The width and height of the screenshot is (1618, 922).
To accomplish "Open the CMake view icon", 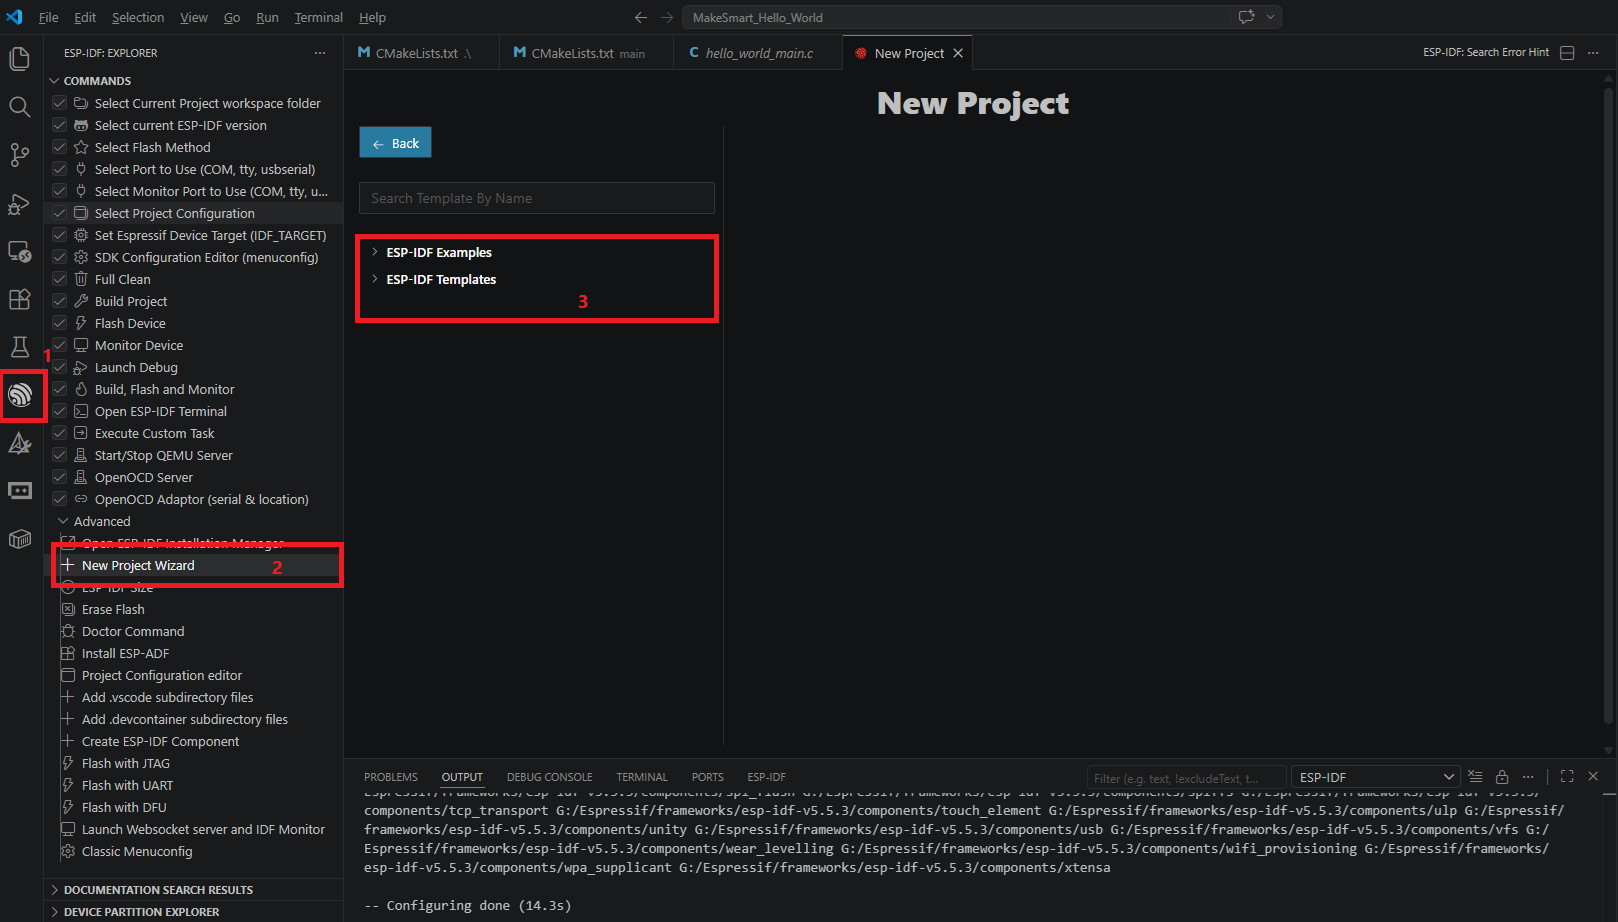I will [x=19, y=443].
